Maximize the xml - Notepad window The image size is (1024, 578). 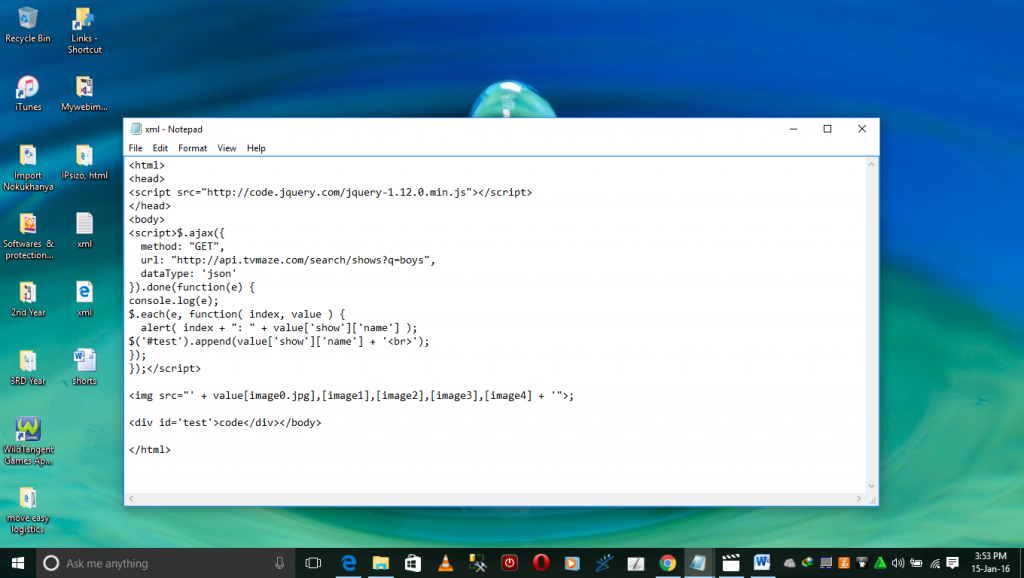(x=827, y=129)
